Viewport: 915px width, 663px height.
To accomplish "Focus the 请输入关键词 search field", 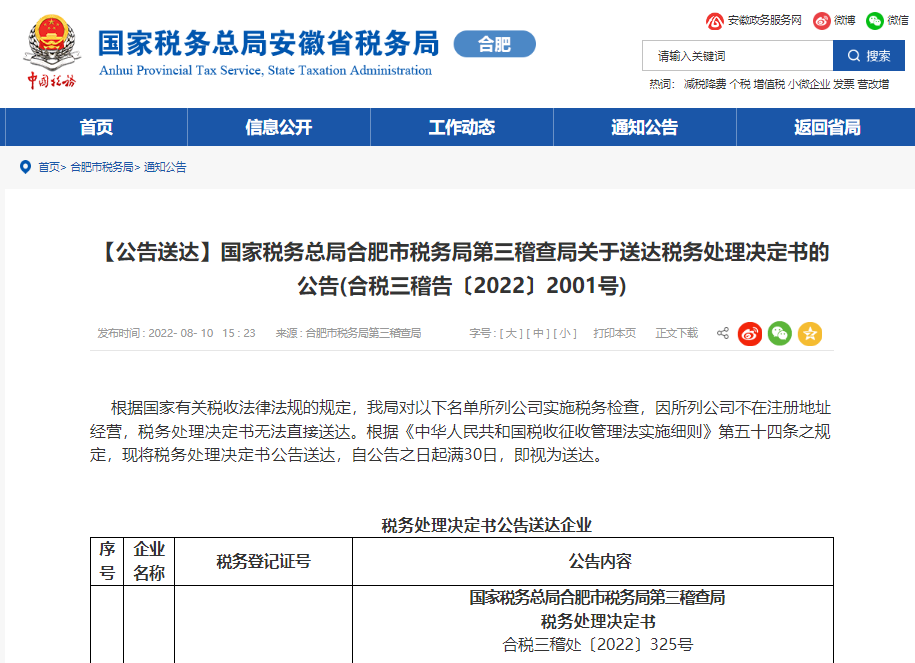I will [x=737, y=56].
